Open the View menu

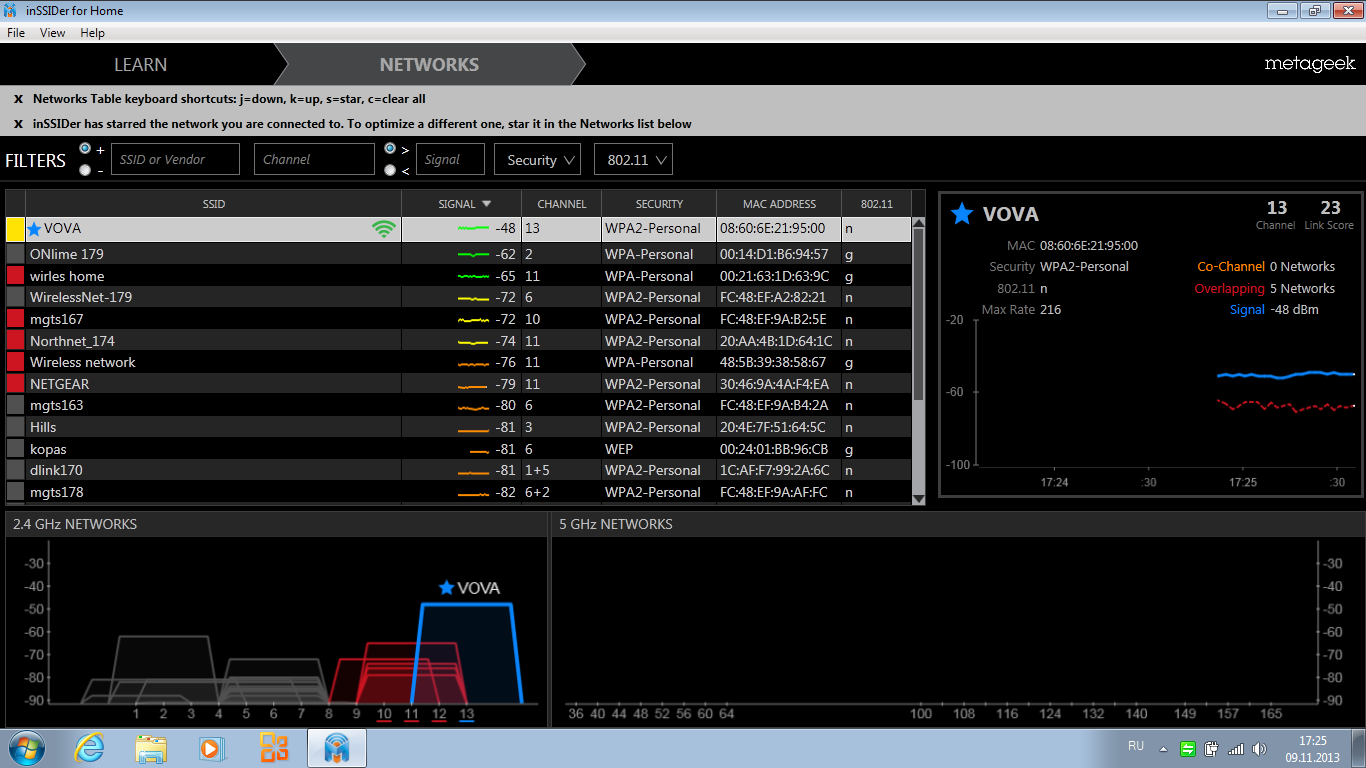(x=52, y=33)
